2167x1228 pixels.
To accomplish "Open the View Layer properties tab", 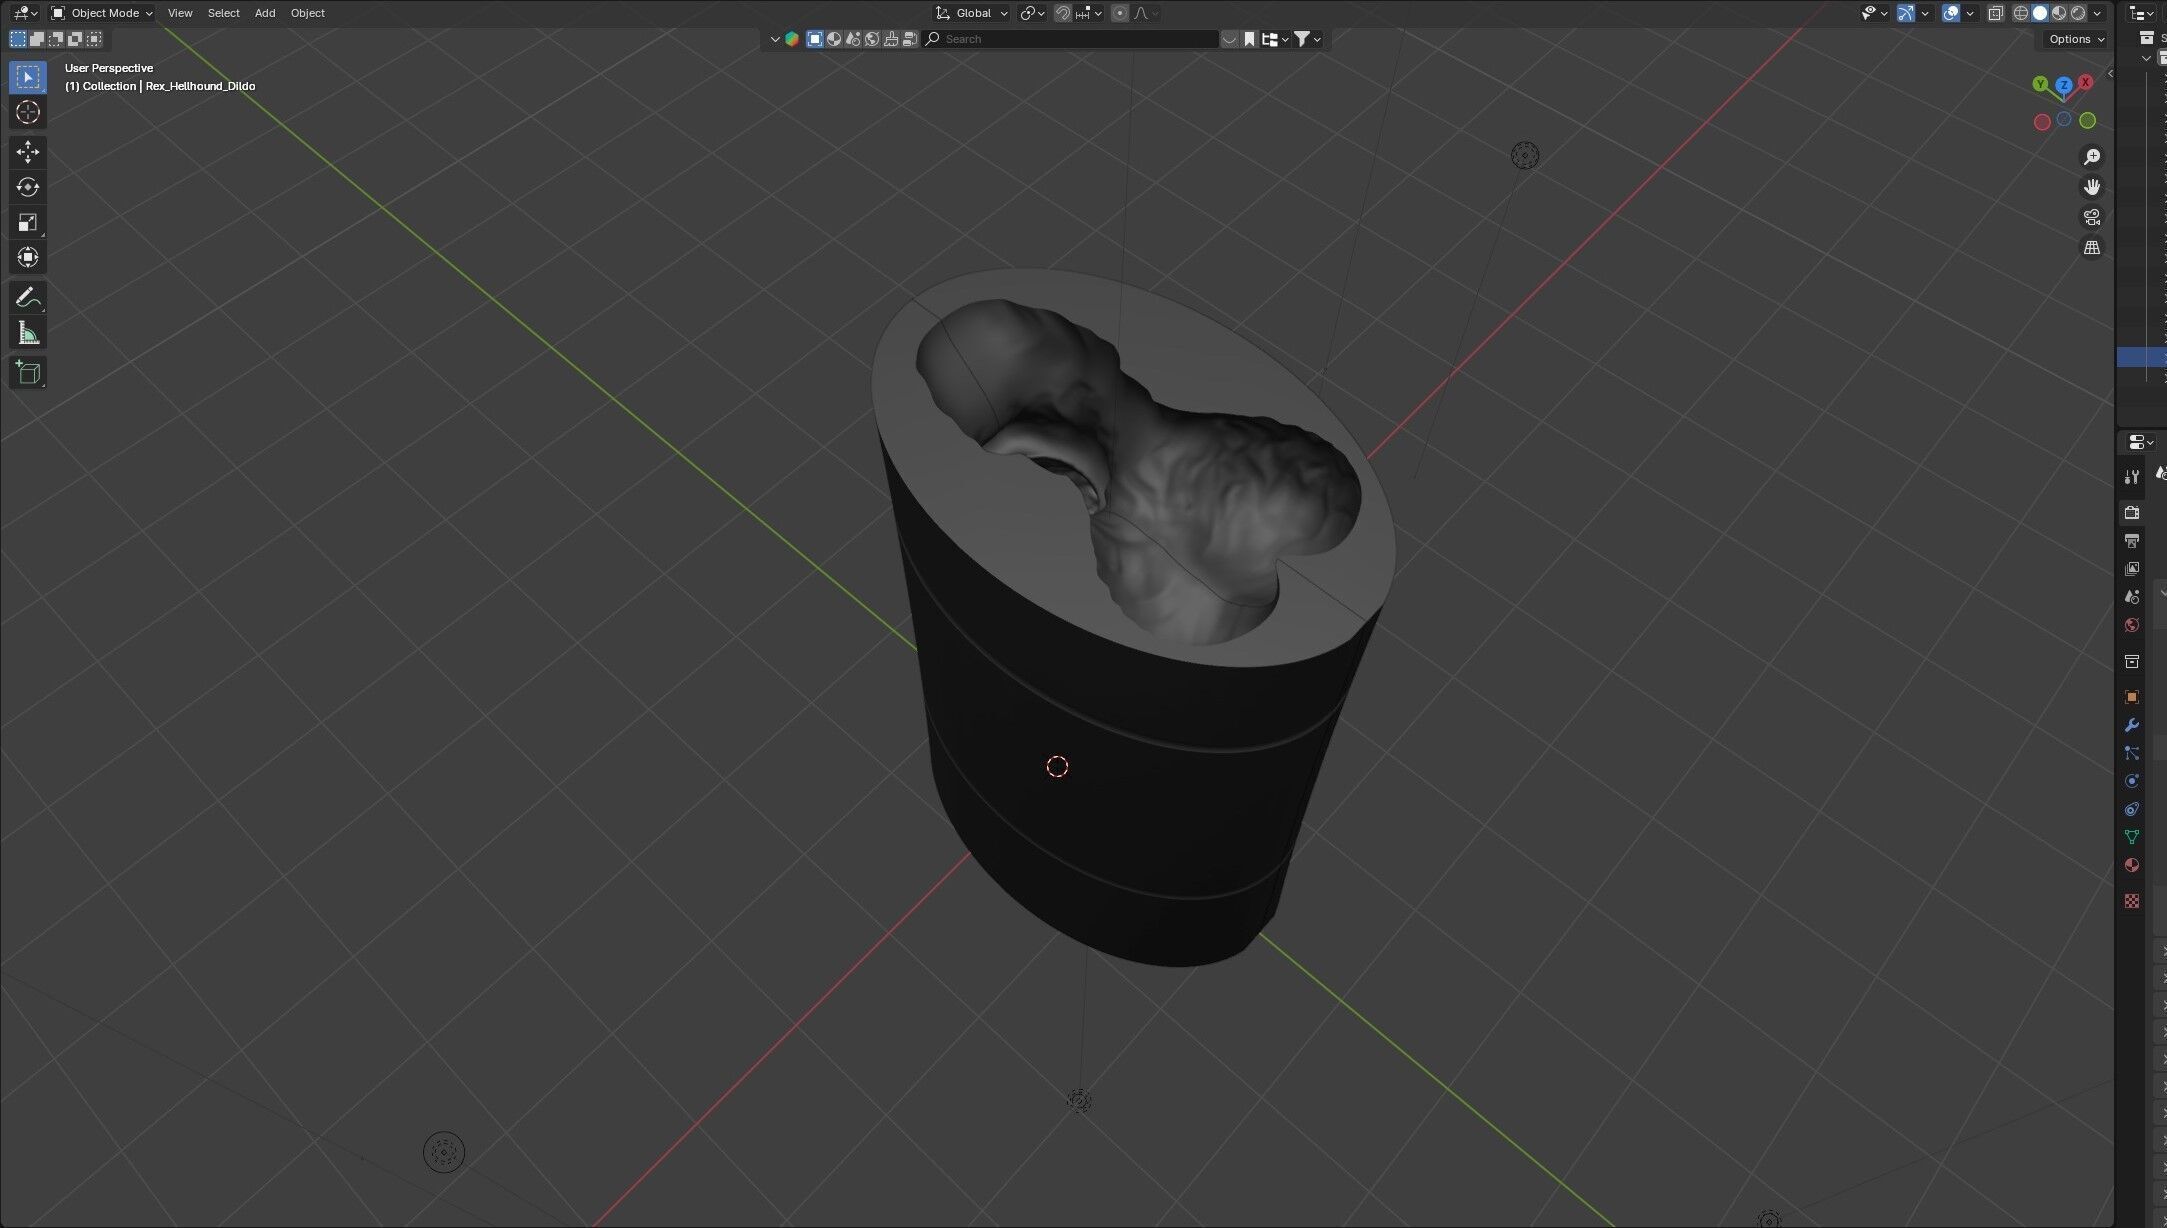I will pos(2131,568).
